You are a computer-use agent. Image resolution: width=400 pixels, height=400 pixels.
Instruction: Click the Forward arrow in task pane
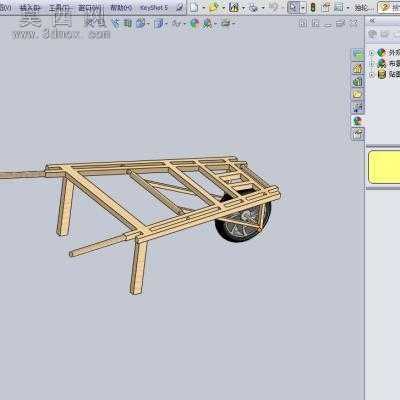tap(385, 34)
